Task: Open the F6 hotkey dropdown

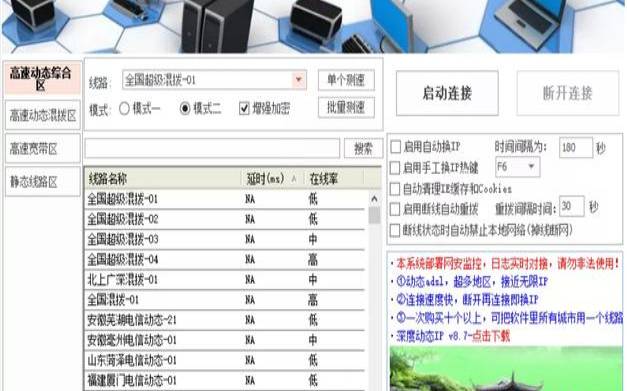Action: (517, 167)
